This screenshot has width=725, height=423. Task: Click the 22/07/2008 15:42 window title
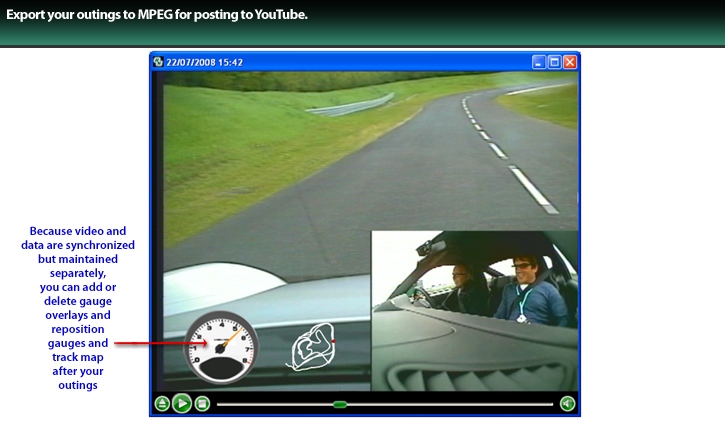pos(205,62)
